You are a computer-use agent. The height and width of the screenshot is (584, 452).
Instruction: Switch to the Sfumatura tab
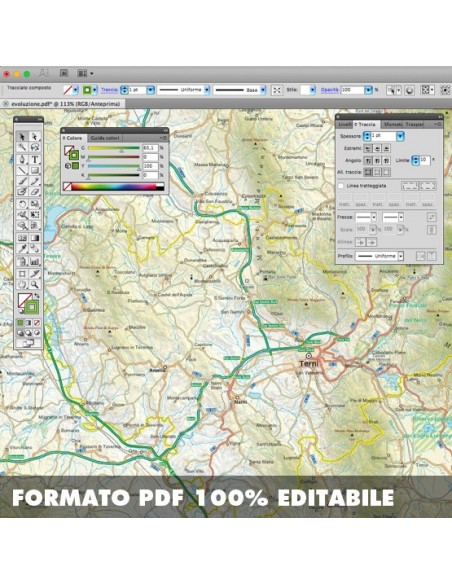pos(392,124)
